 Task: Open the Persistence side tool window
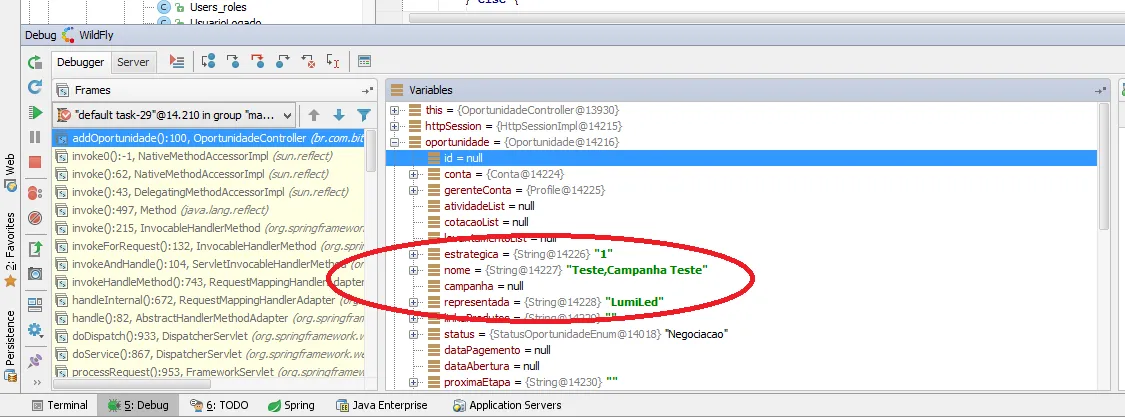click(x=10, y=346)
